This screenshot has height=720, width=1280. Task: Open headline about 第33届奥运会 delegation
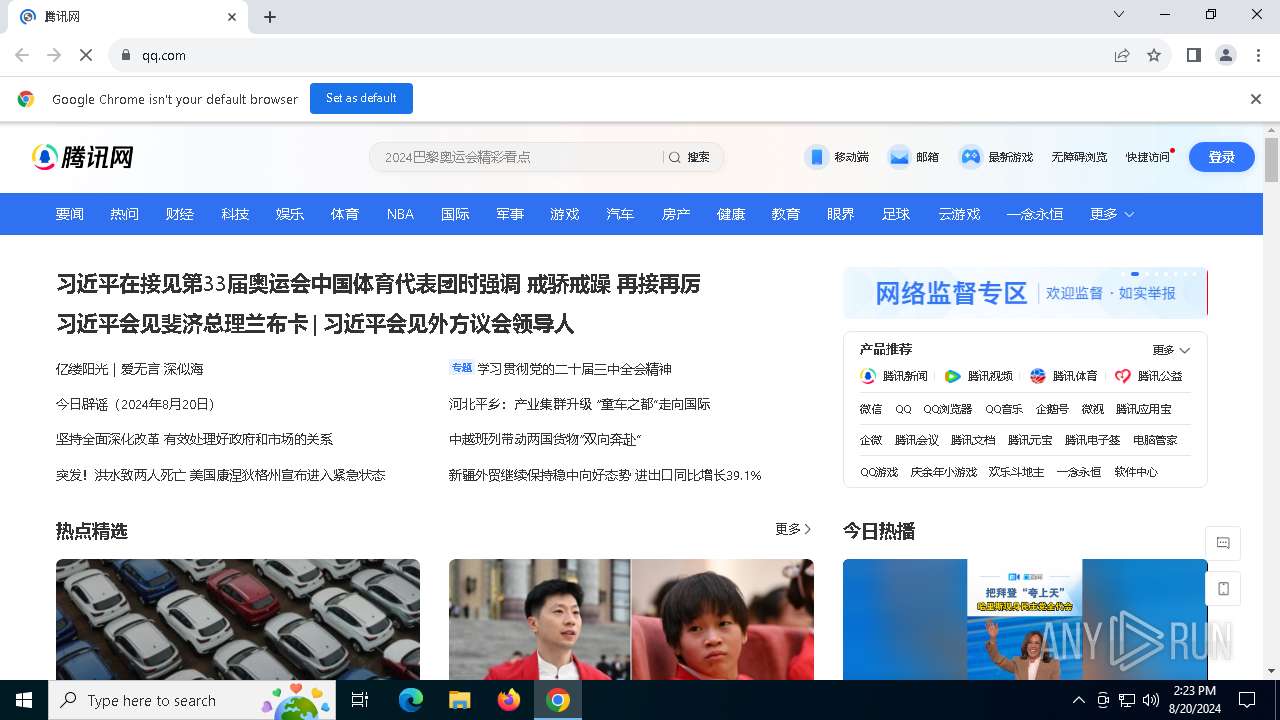click(x=378, y=284)
